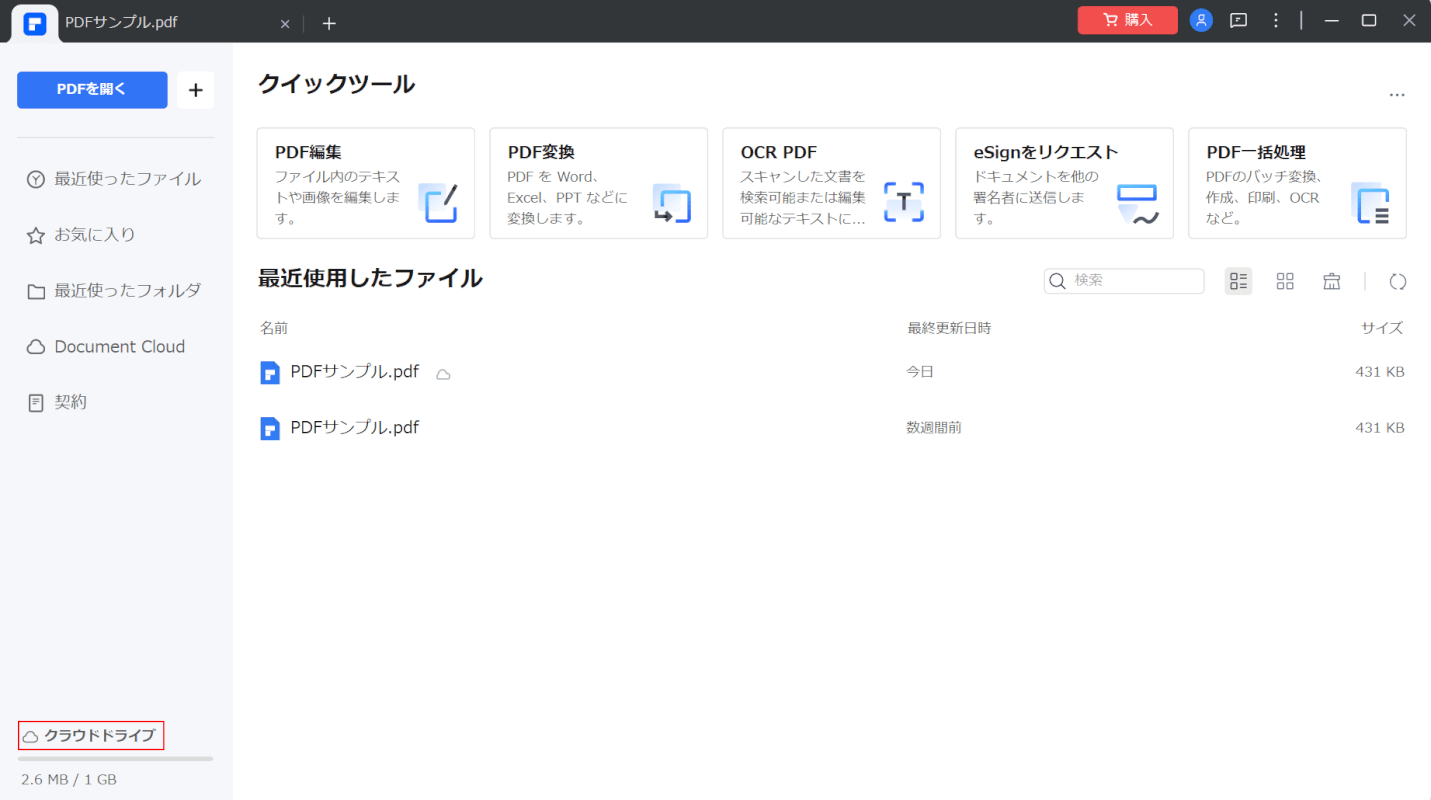The width and height of the screenshot is (1431, 800).
Task: Click the PDFを開く button
Action: click(92, 90)
